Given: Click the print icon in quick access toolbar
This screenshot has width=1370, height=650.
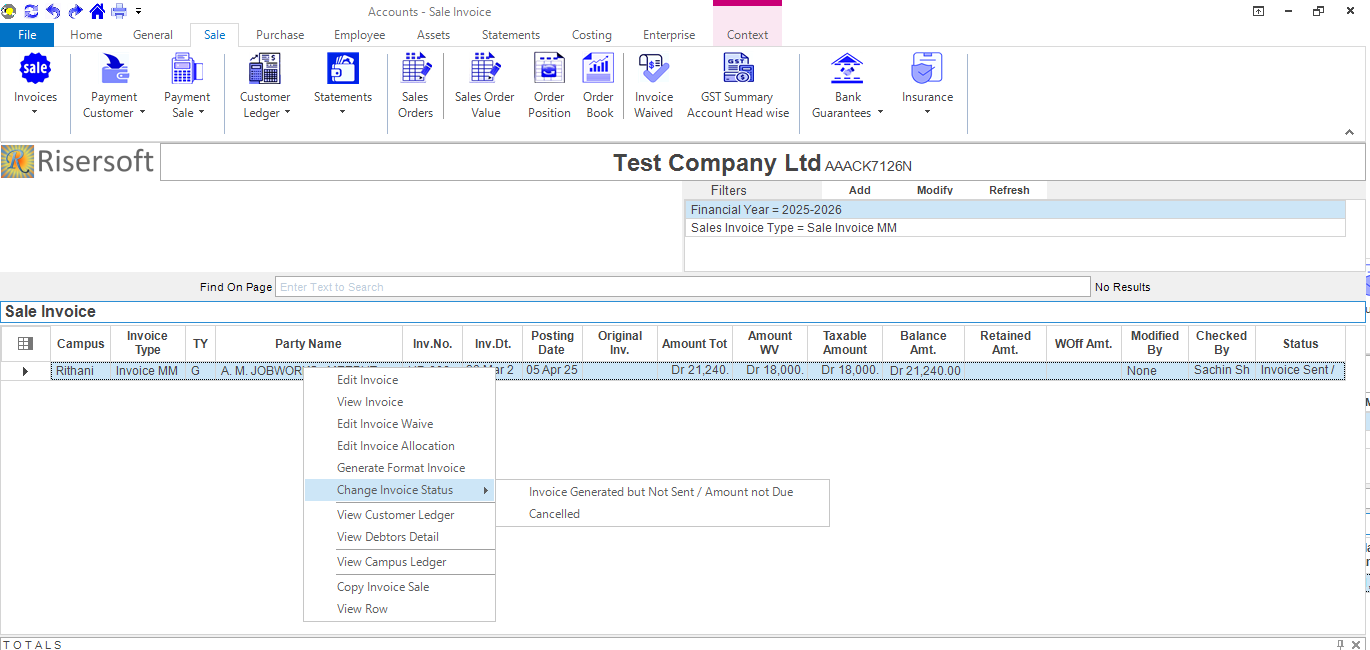Looking at the screenshot, I should (x=119, y=11).
